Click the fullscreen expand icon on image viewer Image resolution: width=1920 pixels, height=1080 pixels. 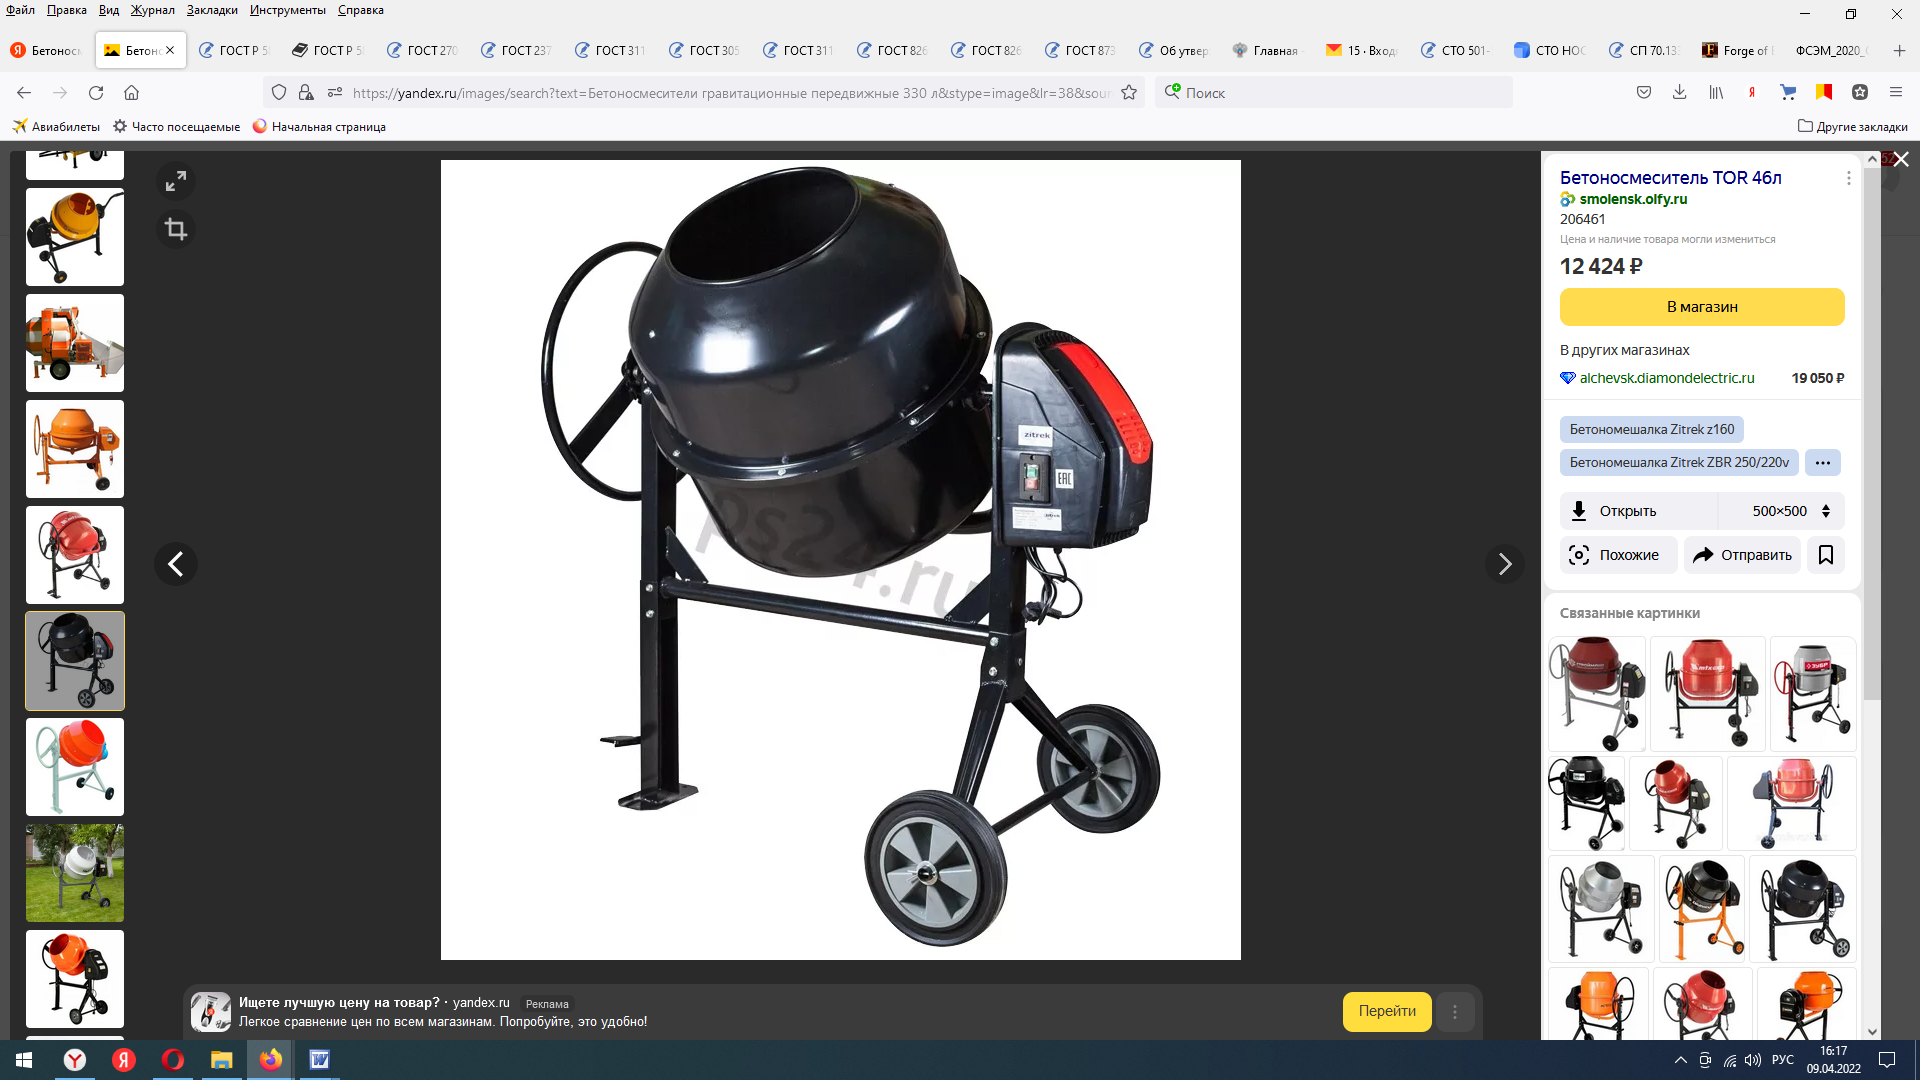(x=176, y=181)
